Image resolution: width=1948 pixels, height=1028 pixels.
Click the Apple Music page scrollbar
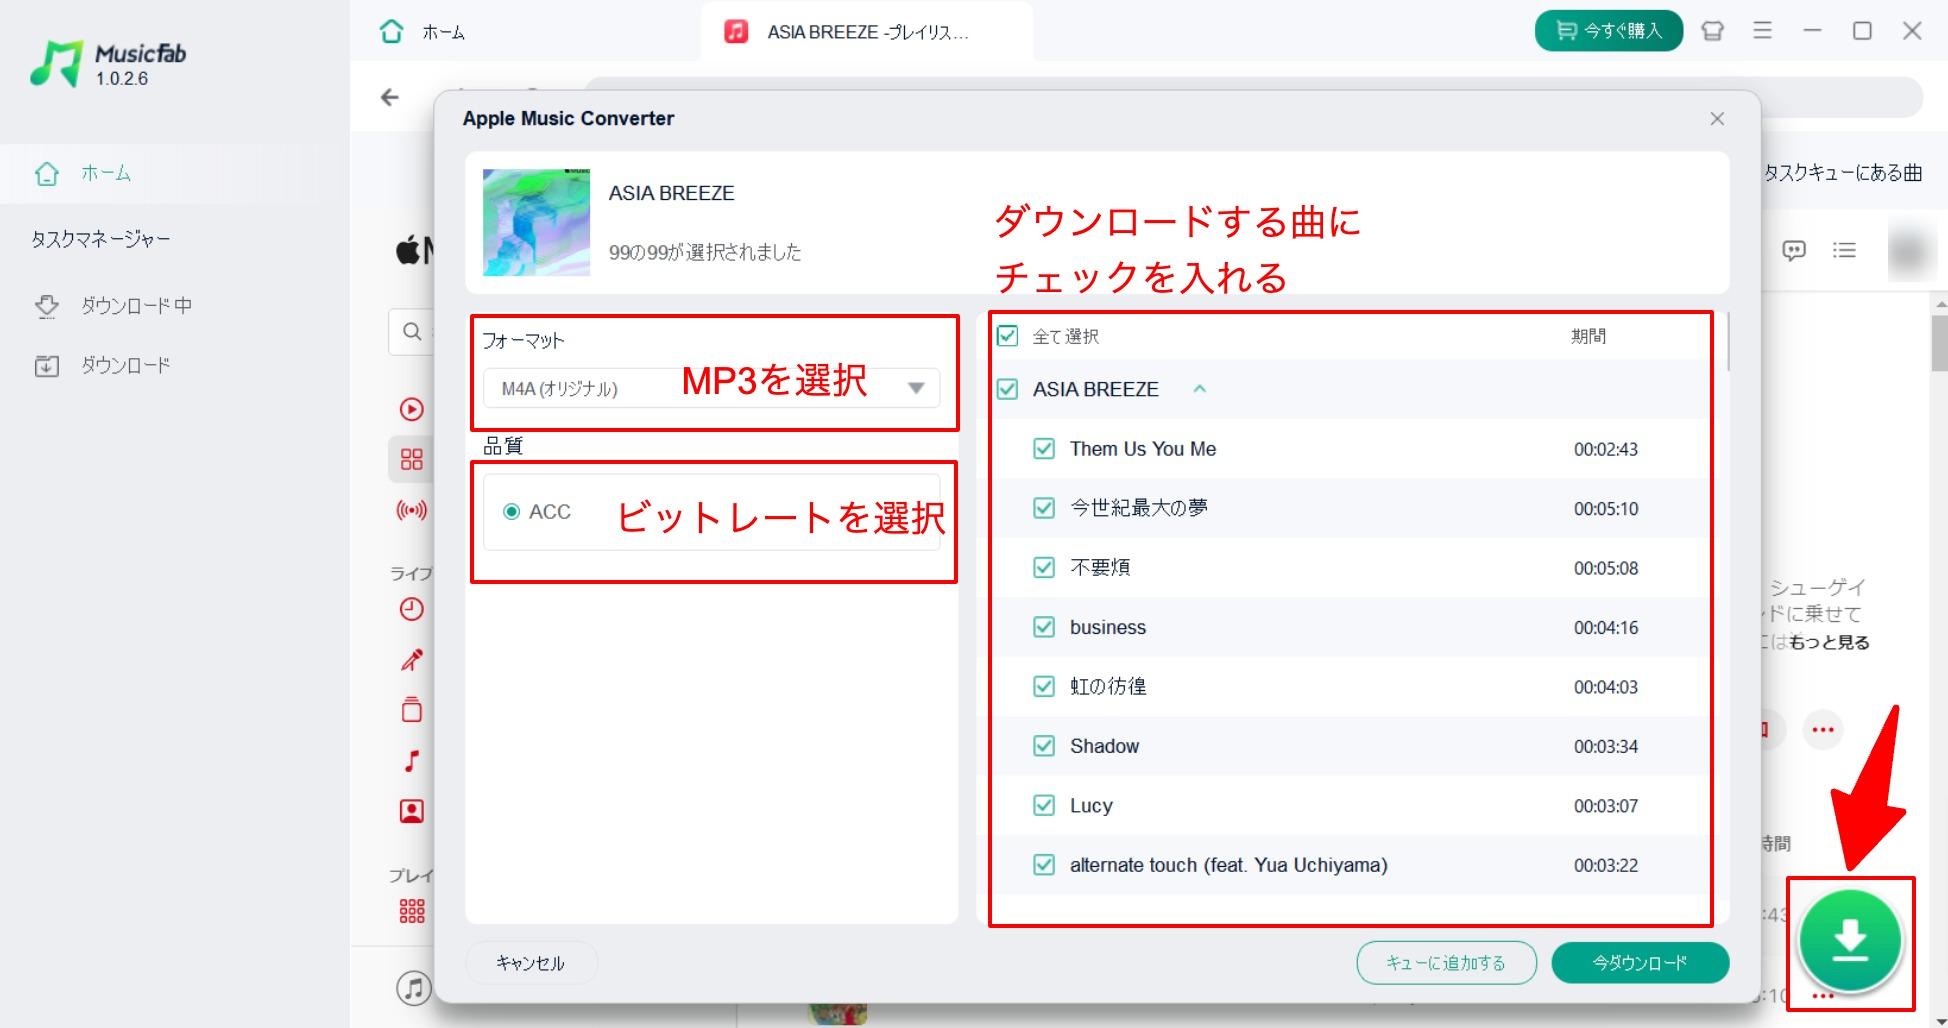coord(1940,343)
